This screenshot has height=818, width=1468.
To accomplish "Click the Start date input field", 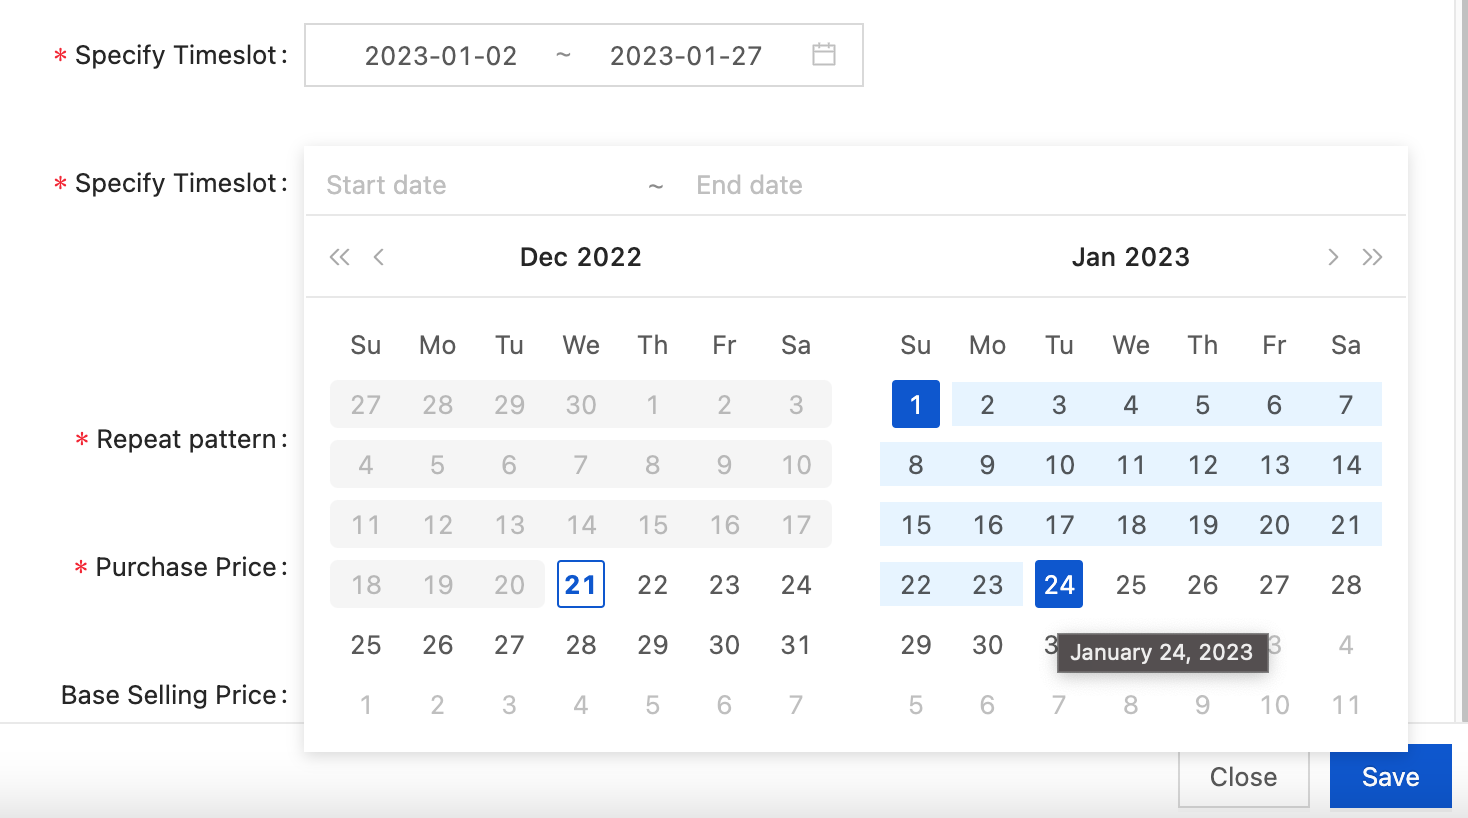I will pyautogui.click(x=420, y=184).
